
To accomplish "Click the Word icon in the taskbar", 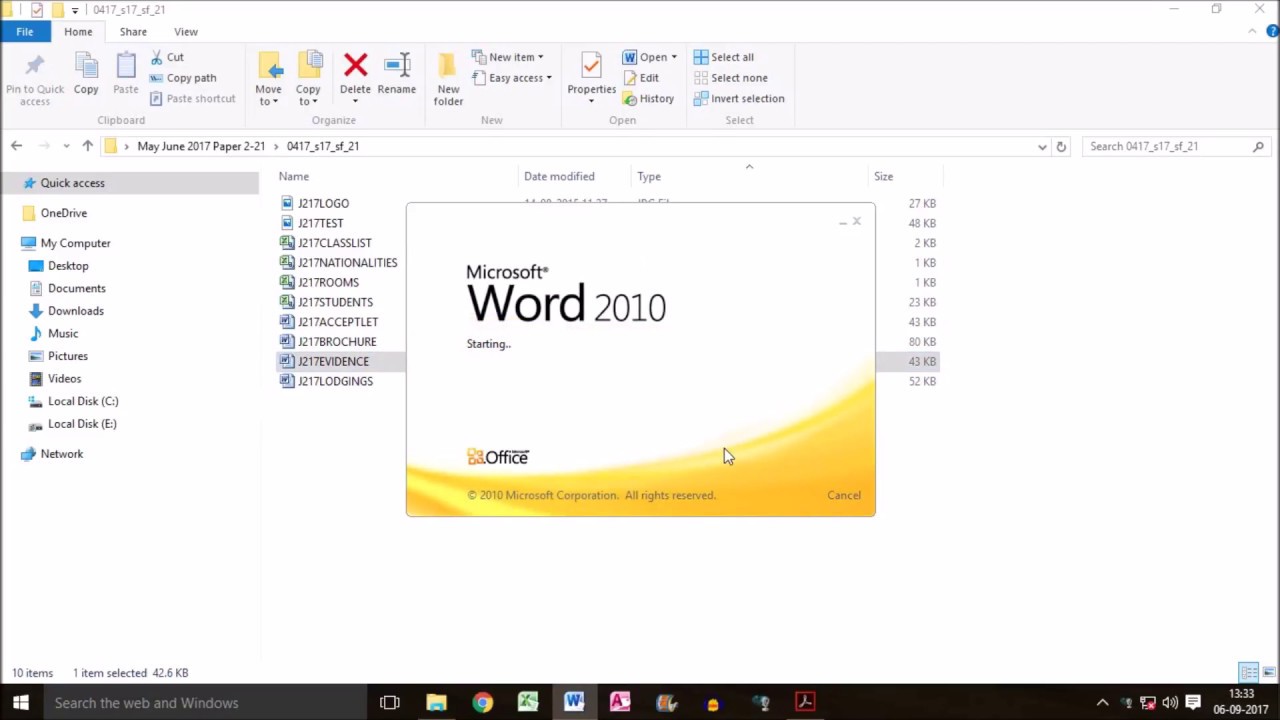I will click(x=574, y=703).
